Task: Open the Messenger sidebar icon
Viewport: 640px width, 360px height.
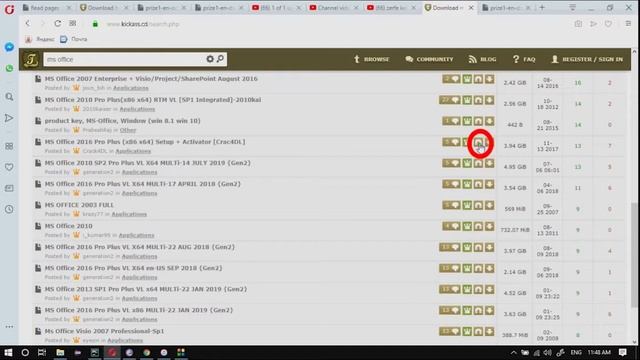Action: 9,47
